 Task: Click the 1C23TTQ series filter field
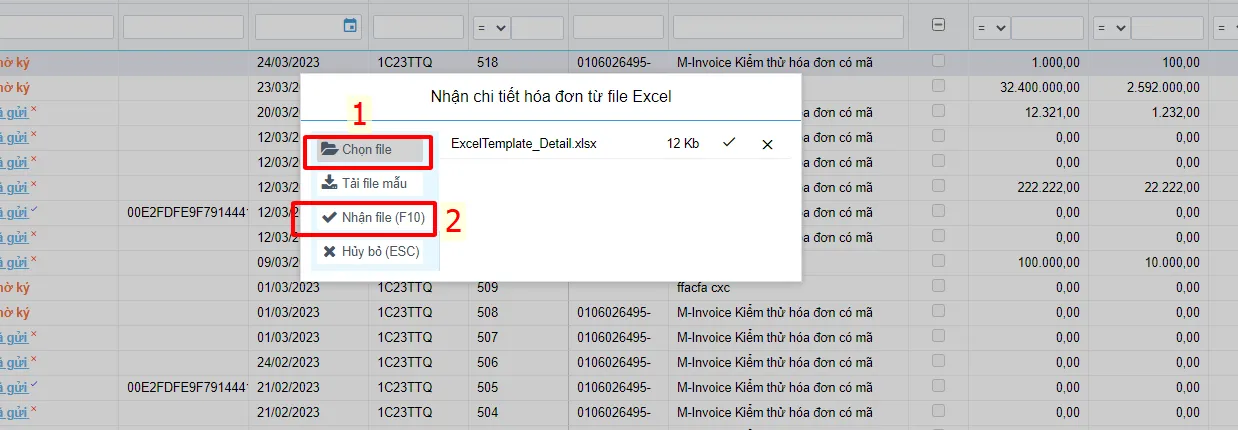pyautogui.click(x=418, y=27)
